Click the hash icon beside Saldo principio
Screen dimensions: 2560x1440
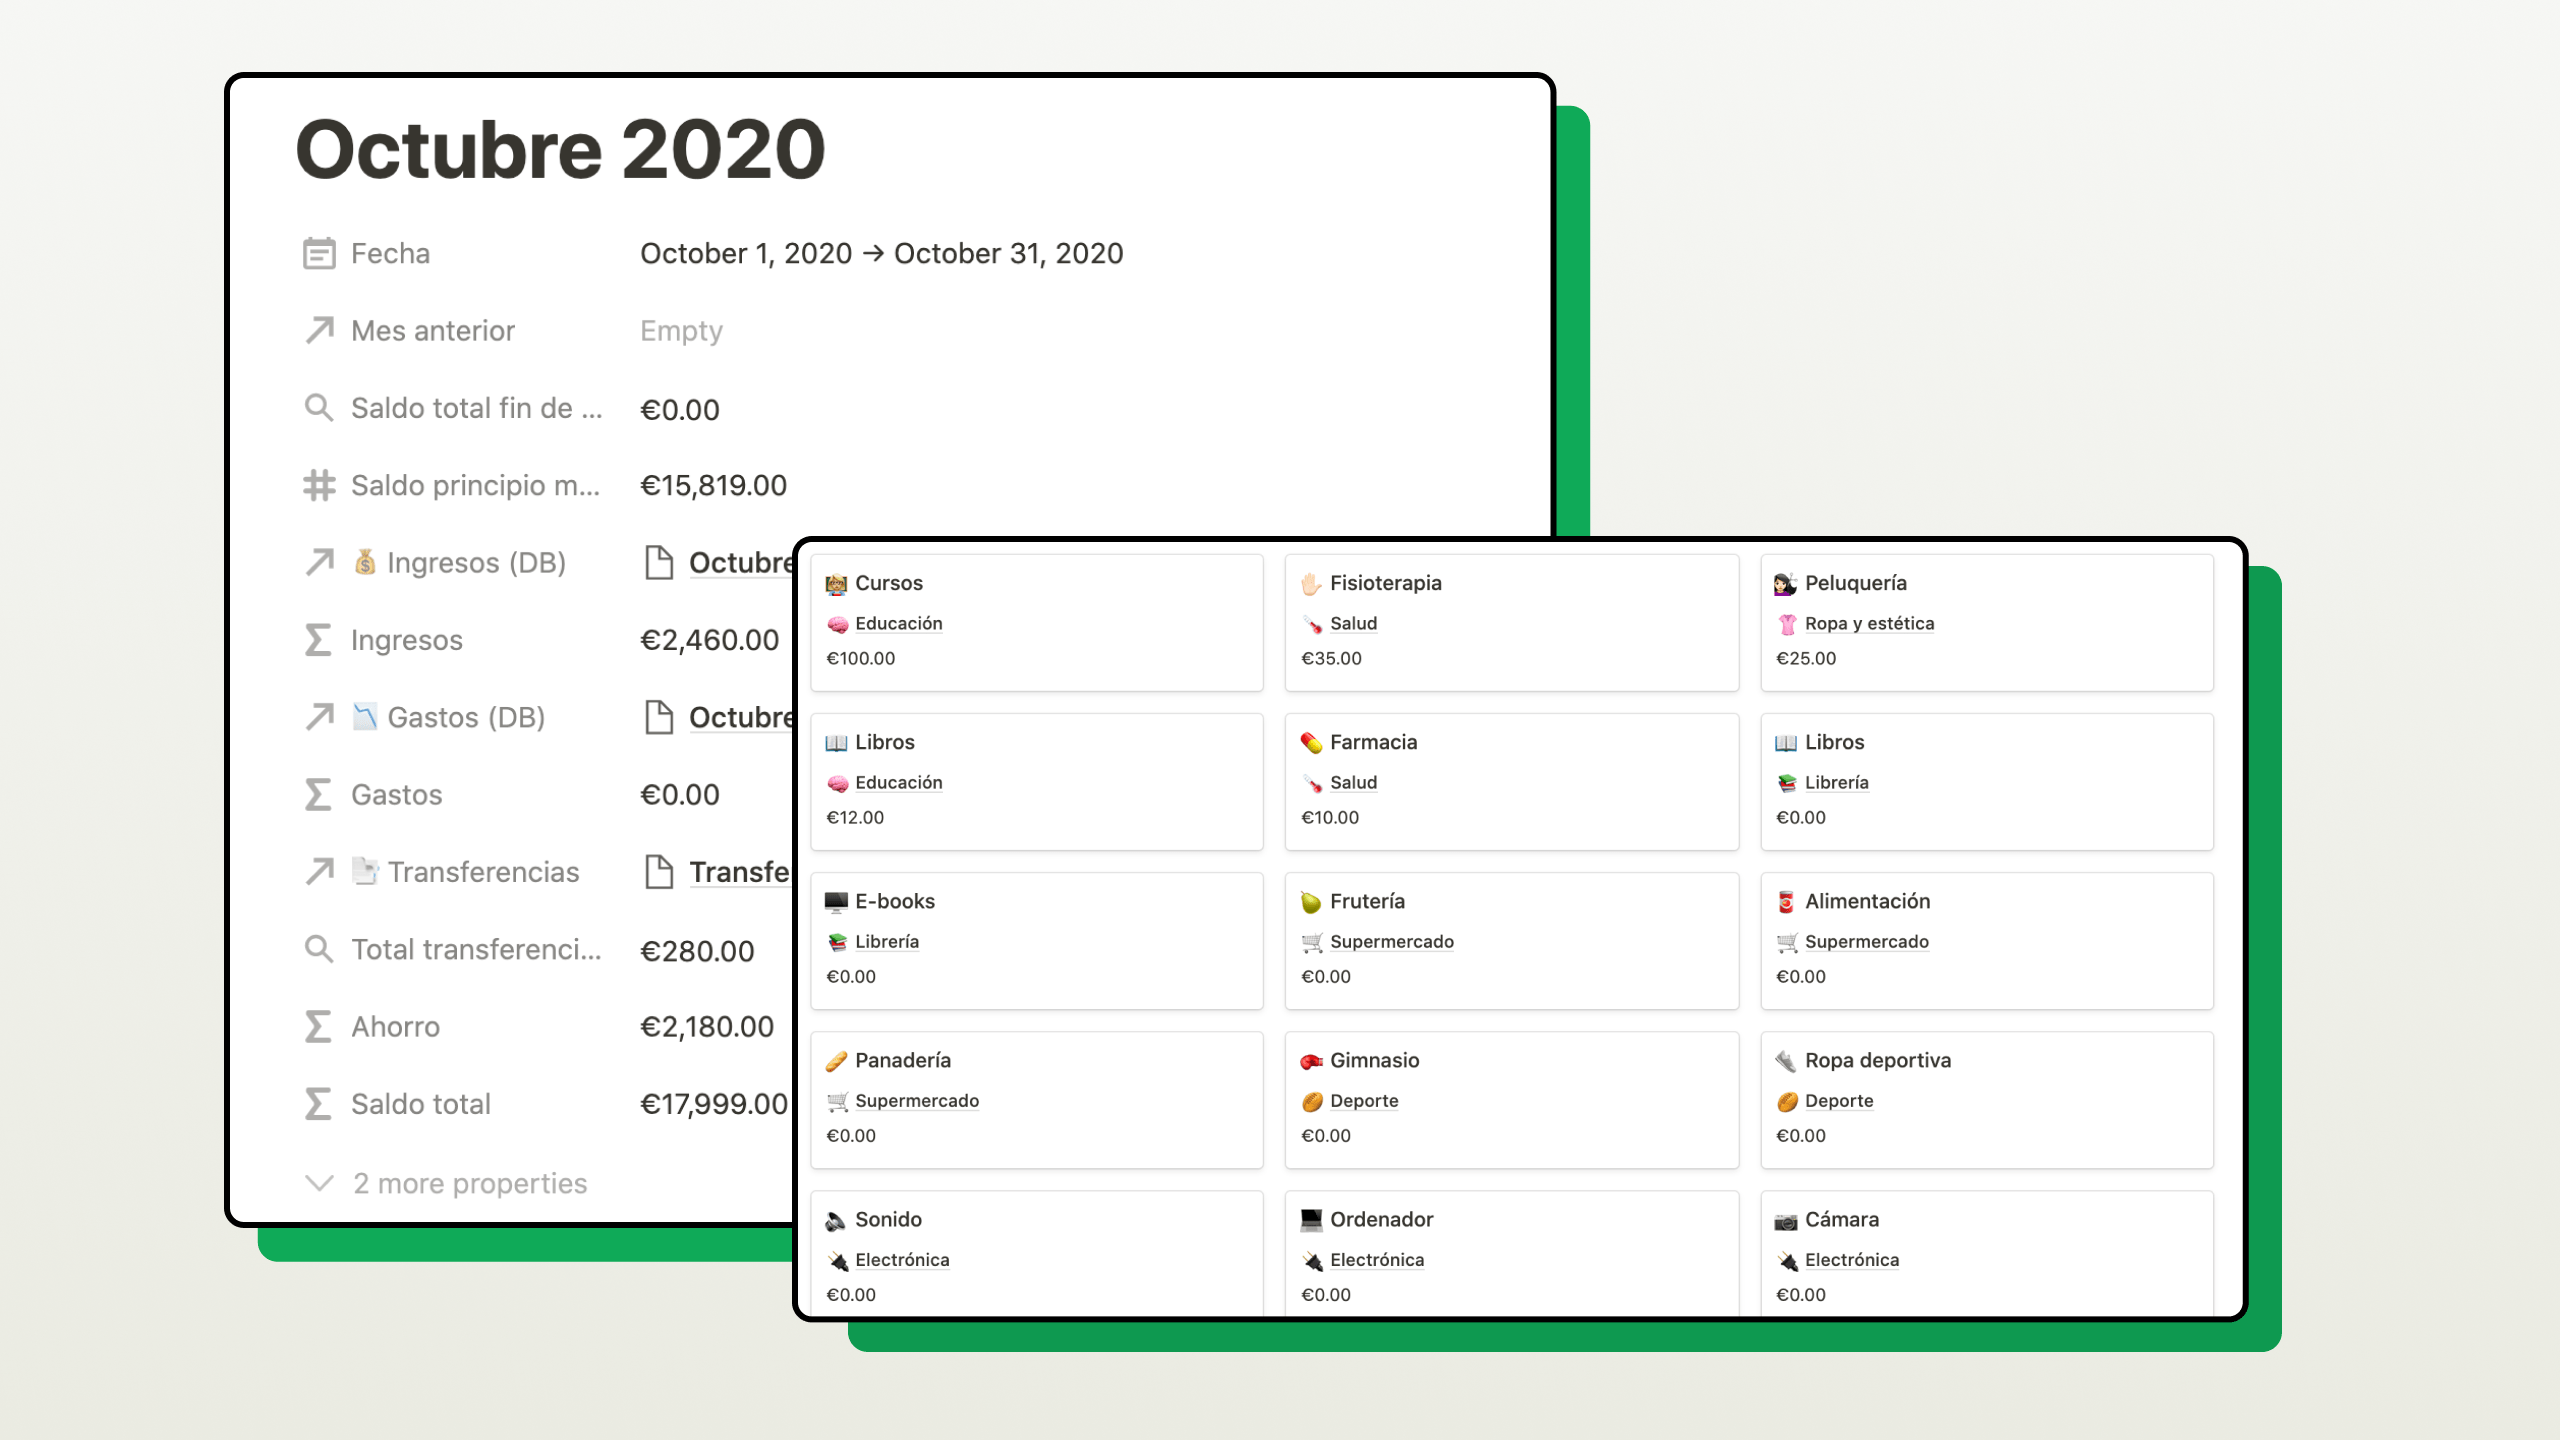click(319, 485)
